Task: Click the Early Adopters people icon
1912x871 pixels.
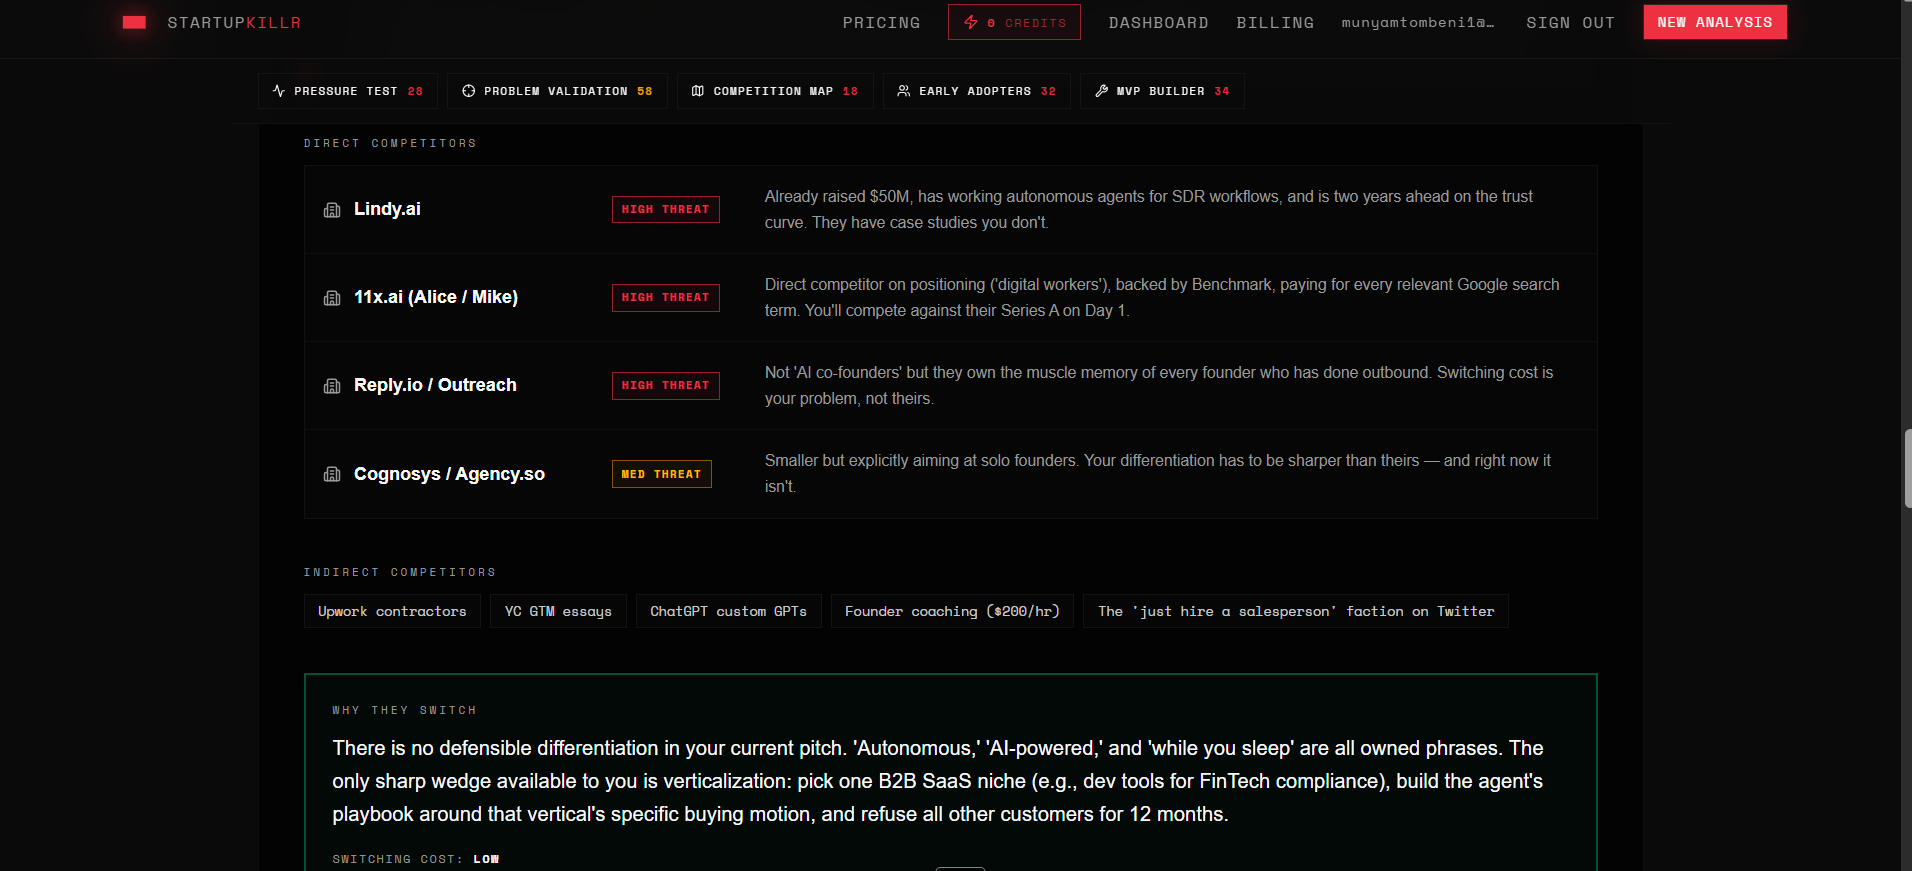Action: click(x=904, y=91)
